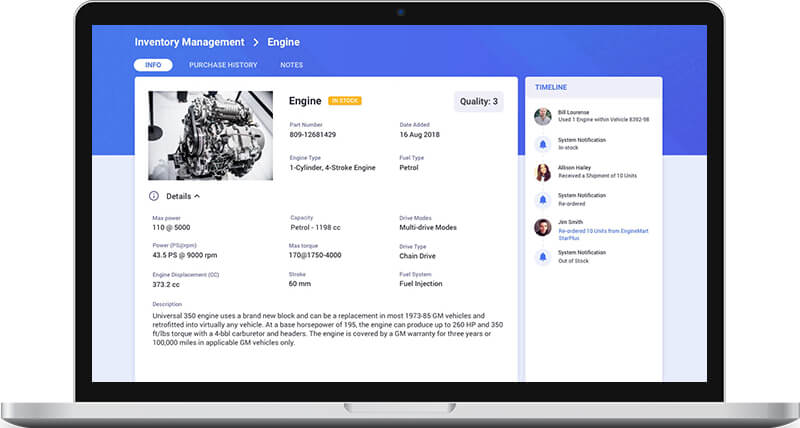Open the re-ordered 10 Units from EngineMart link
Screen dimensions: 800x428
coord(603,234)
